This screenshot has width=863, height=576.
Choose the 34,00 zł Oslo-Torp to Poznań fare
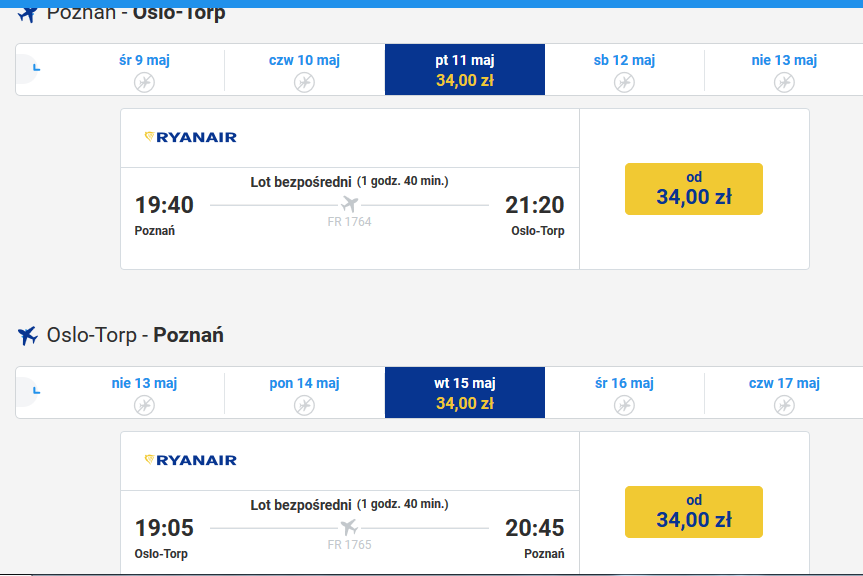point(693,512)
